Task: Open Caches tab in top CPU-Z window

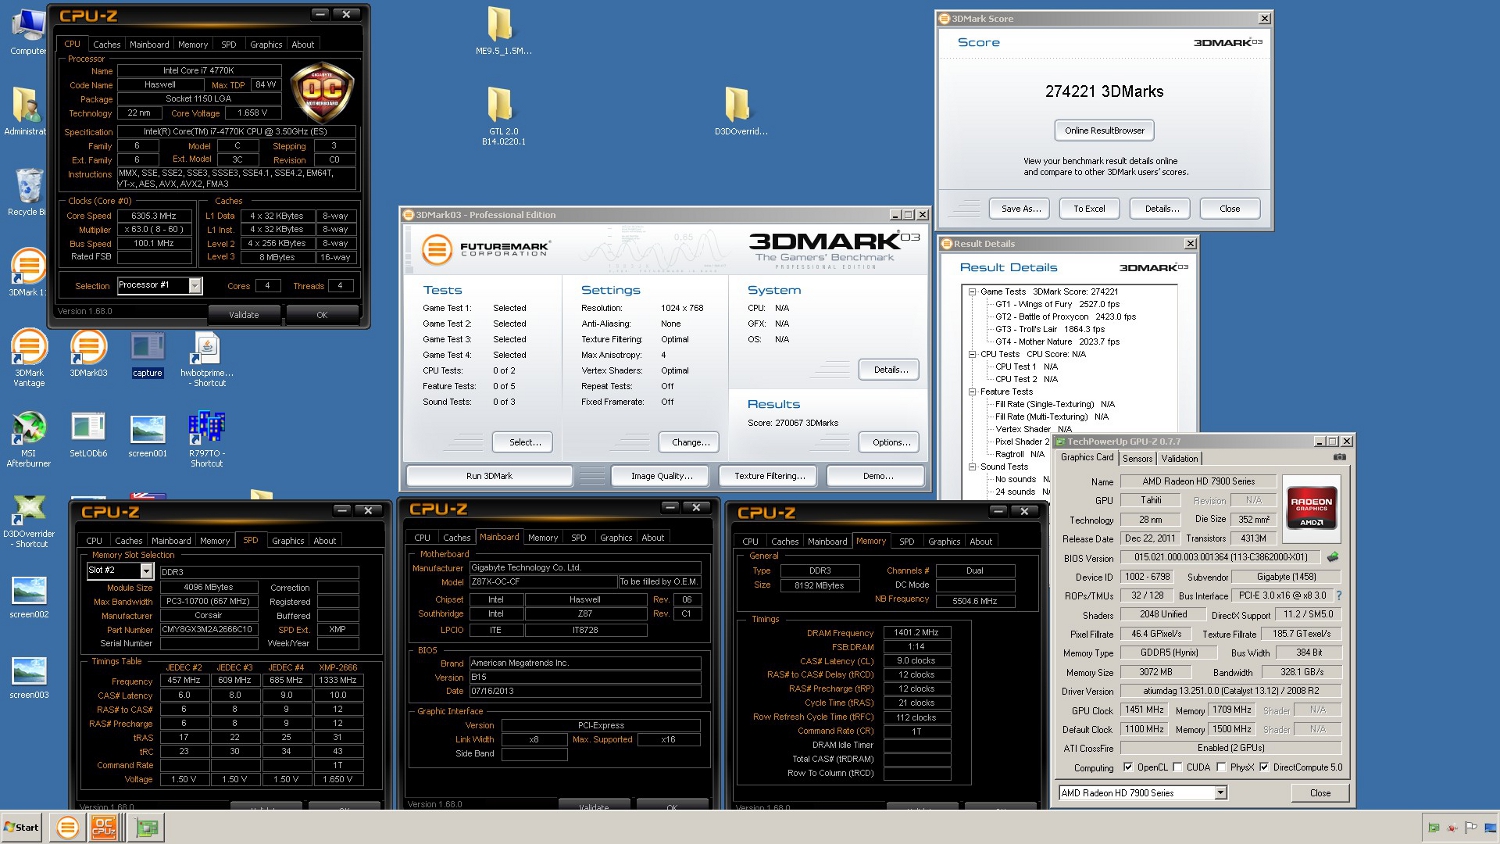Action: (x=107, y=45)
